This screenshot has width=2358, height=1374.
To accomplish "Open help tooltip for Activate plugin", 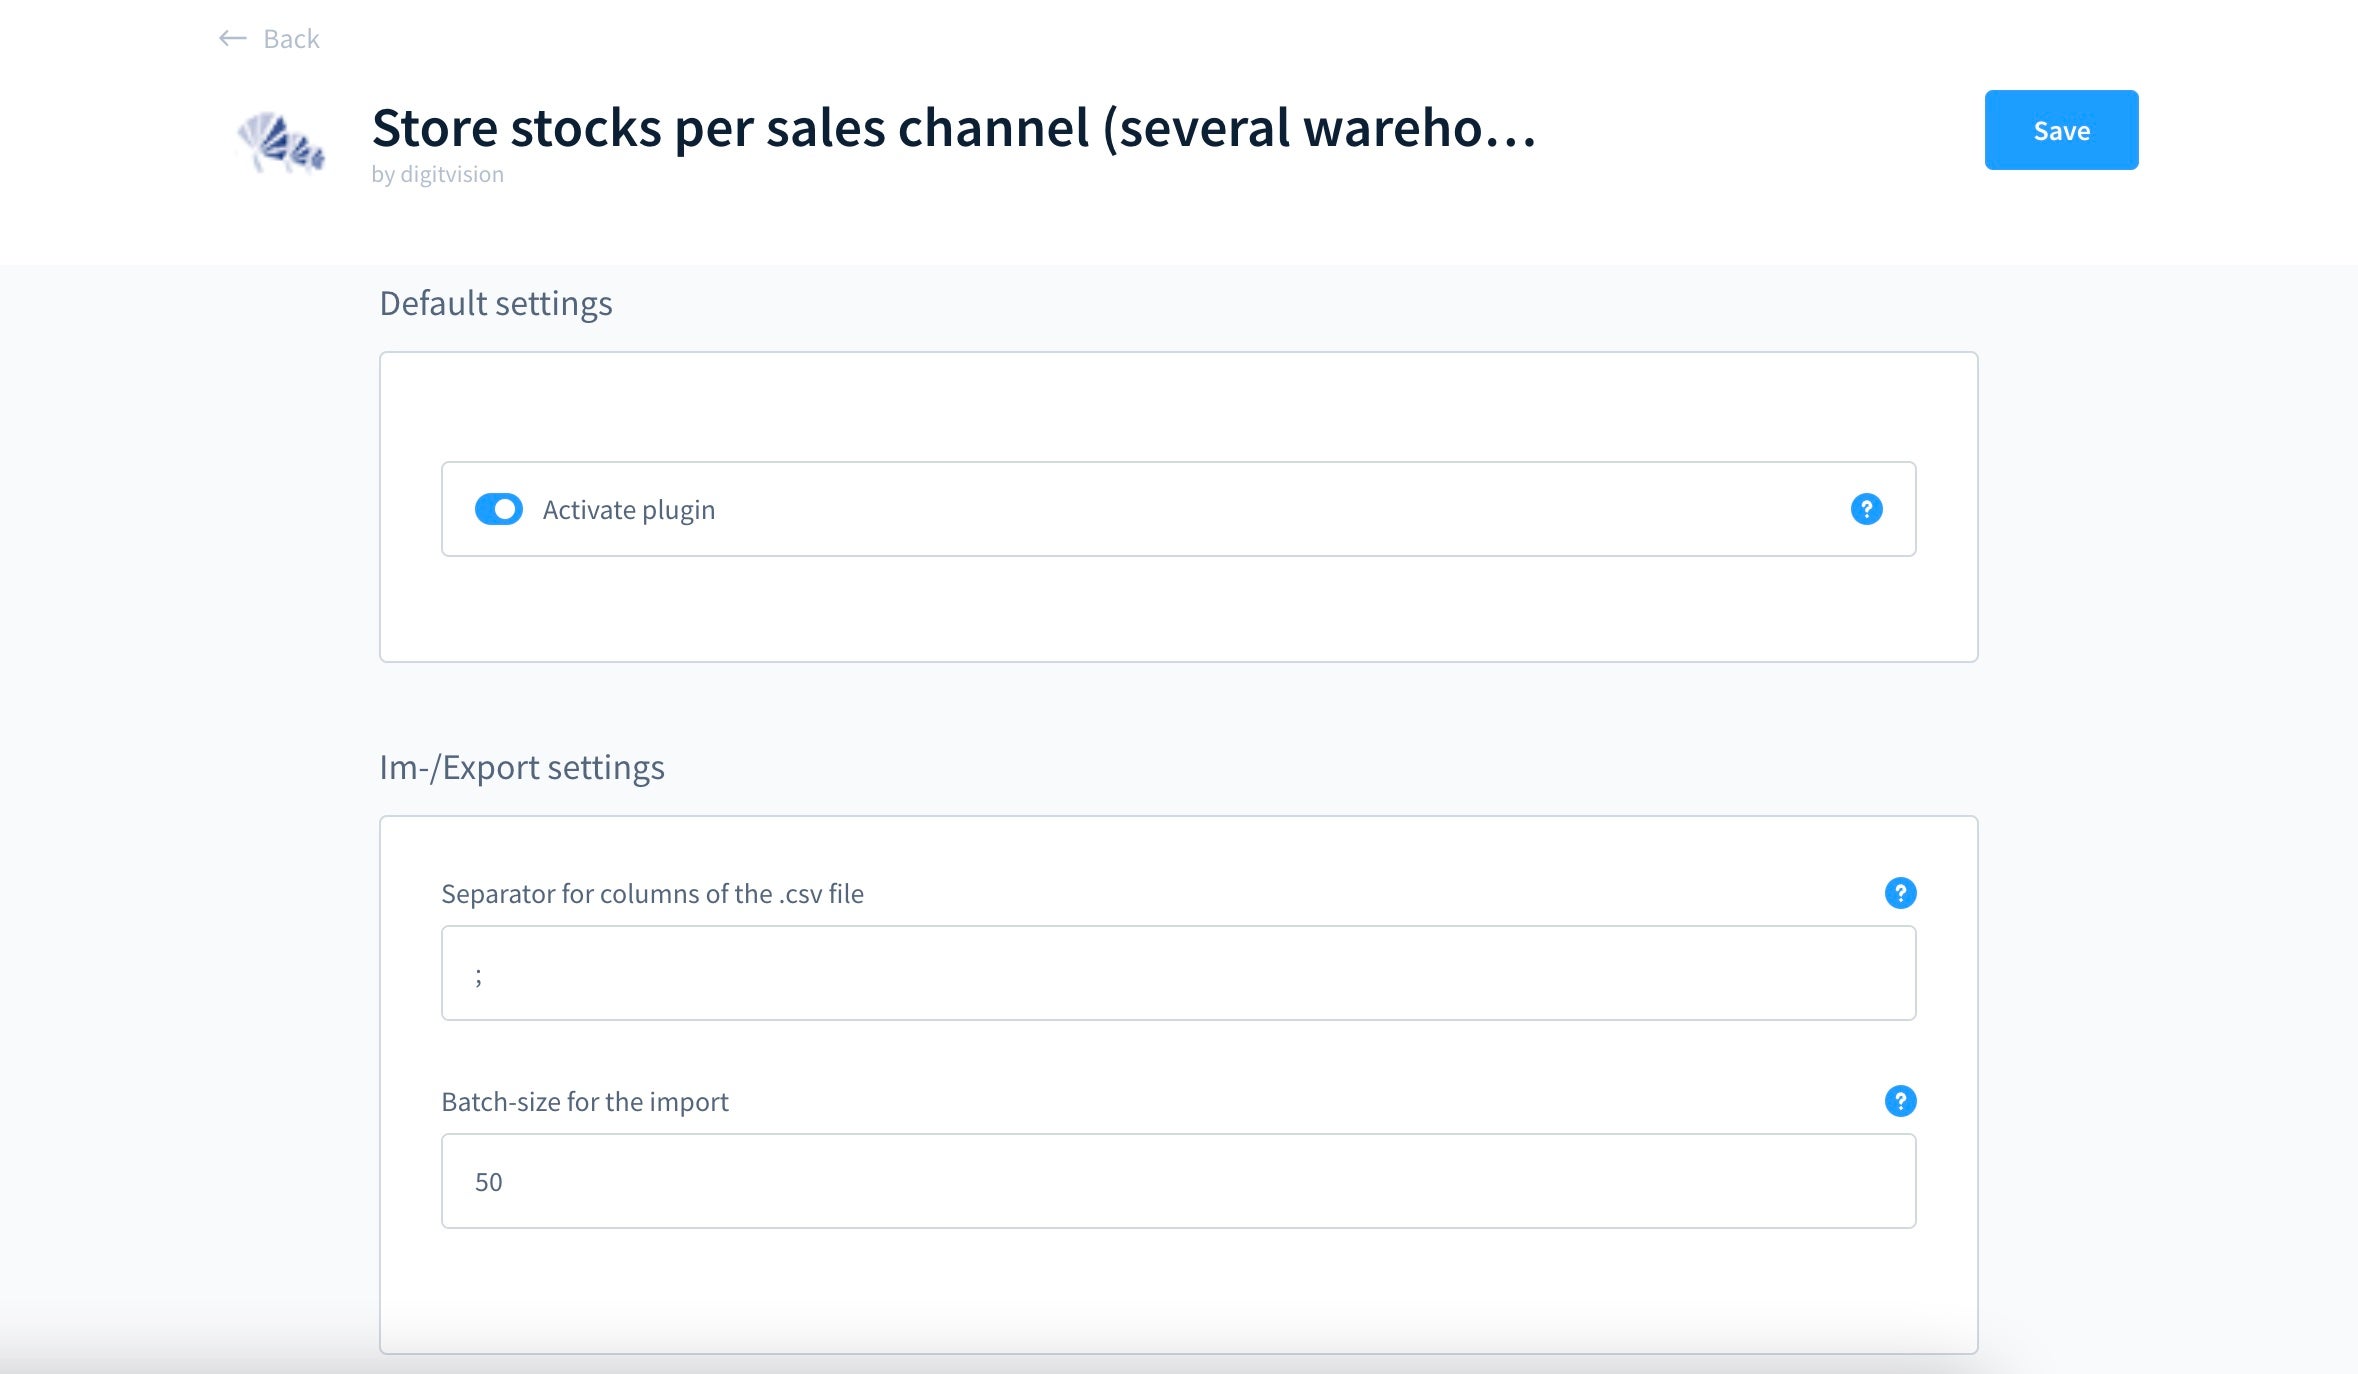I will [1866, 509].
